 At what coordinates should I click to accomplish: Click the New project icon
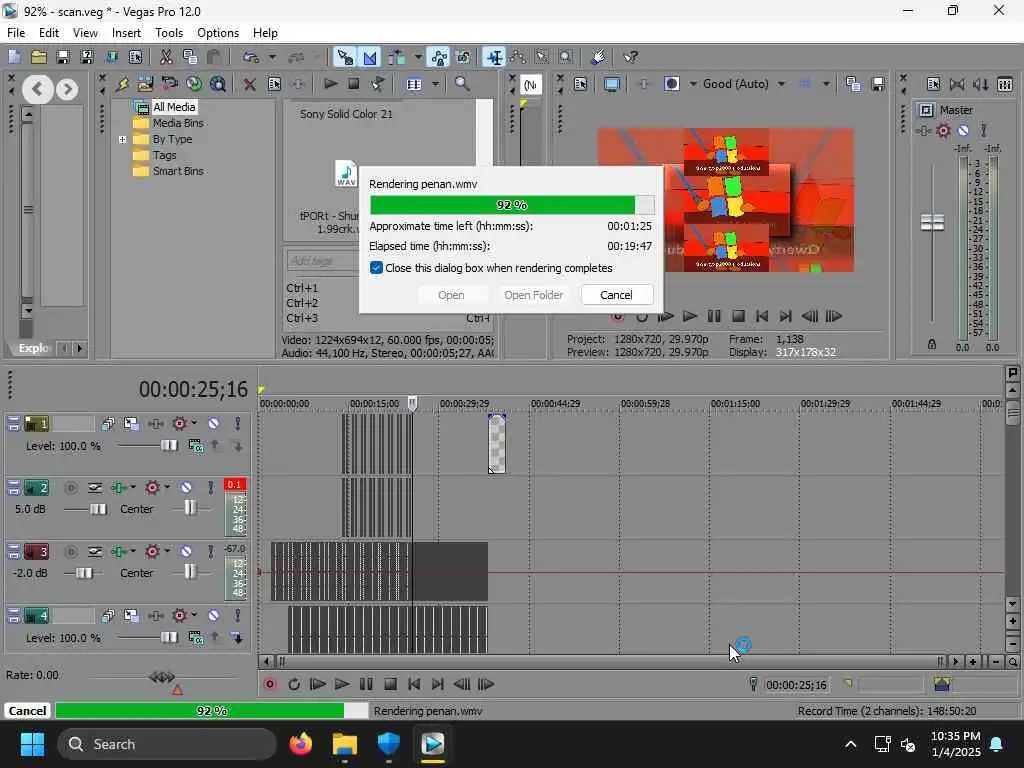(x=14, y=57)
